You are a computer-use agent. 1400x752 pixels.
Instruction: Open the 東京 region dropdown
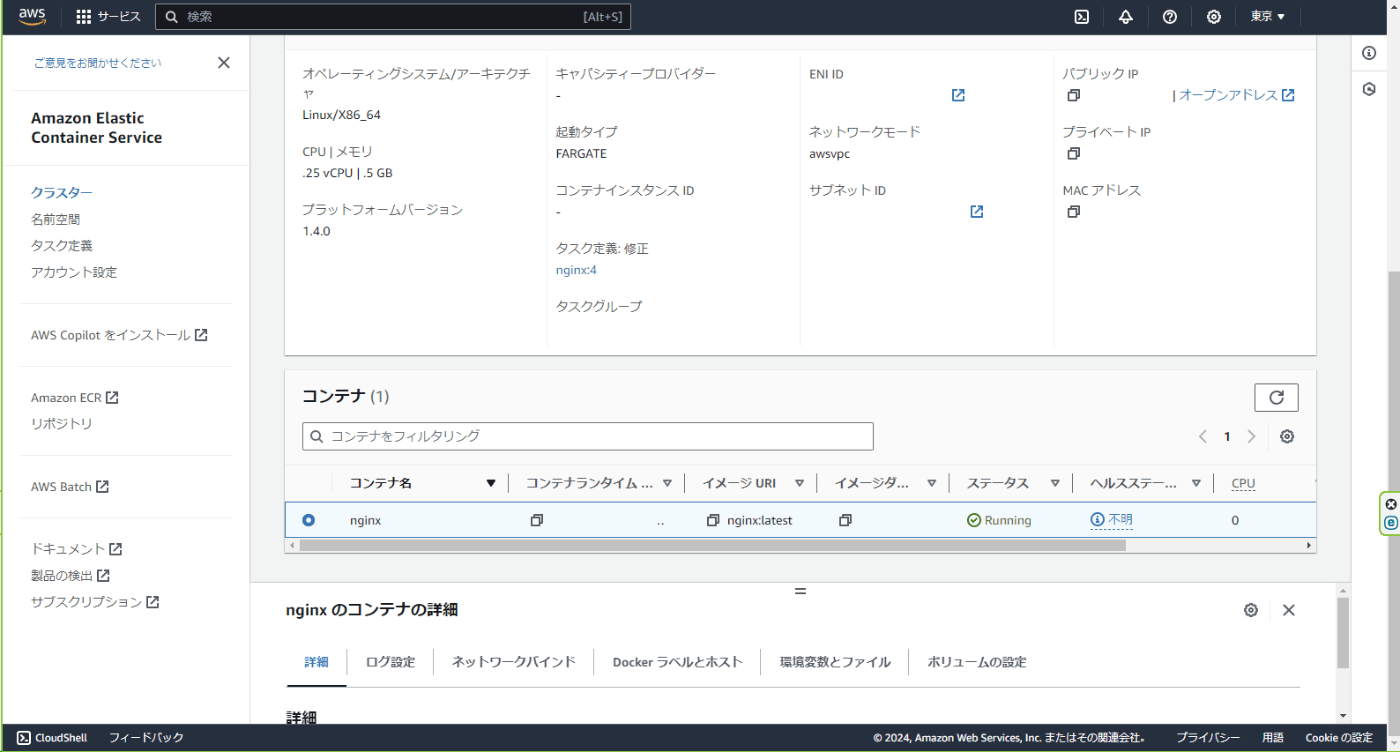[x=1268, y=17]
